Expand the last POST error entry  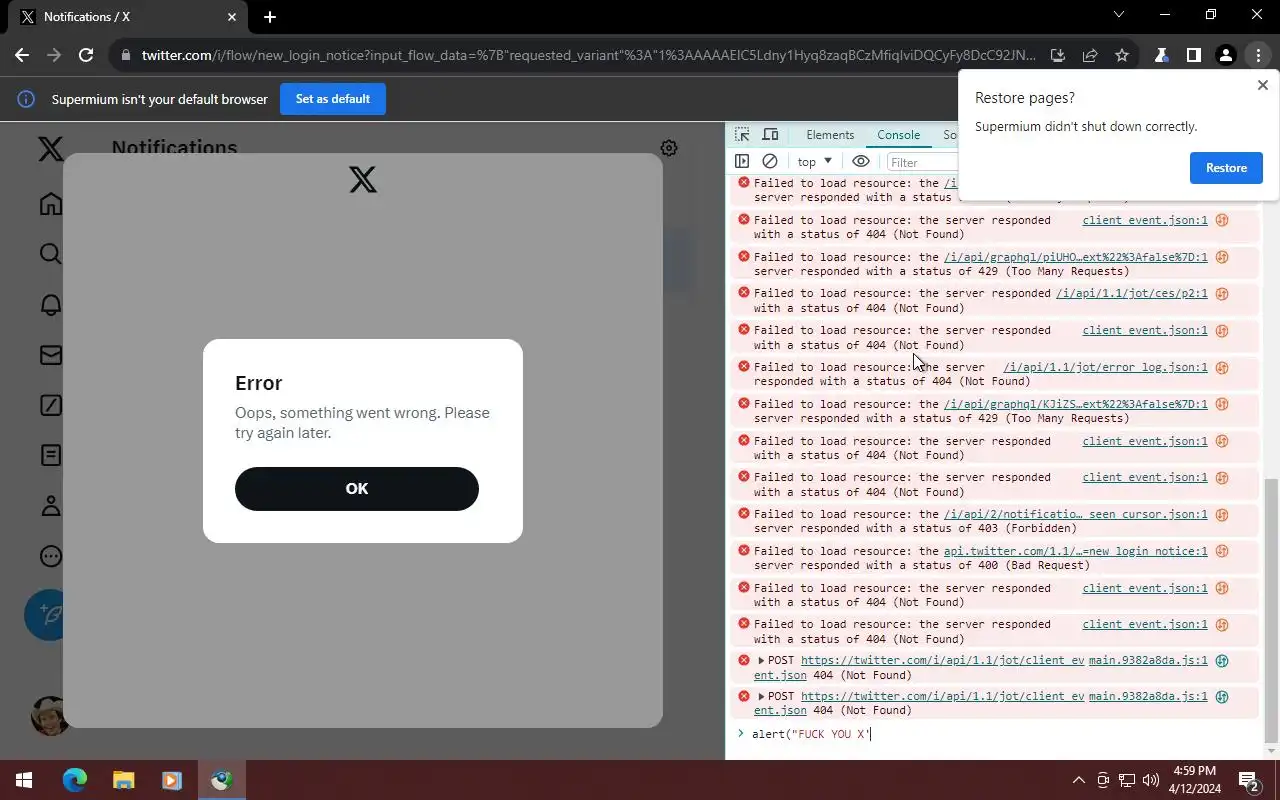click(761, 696)
